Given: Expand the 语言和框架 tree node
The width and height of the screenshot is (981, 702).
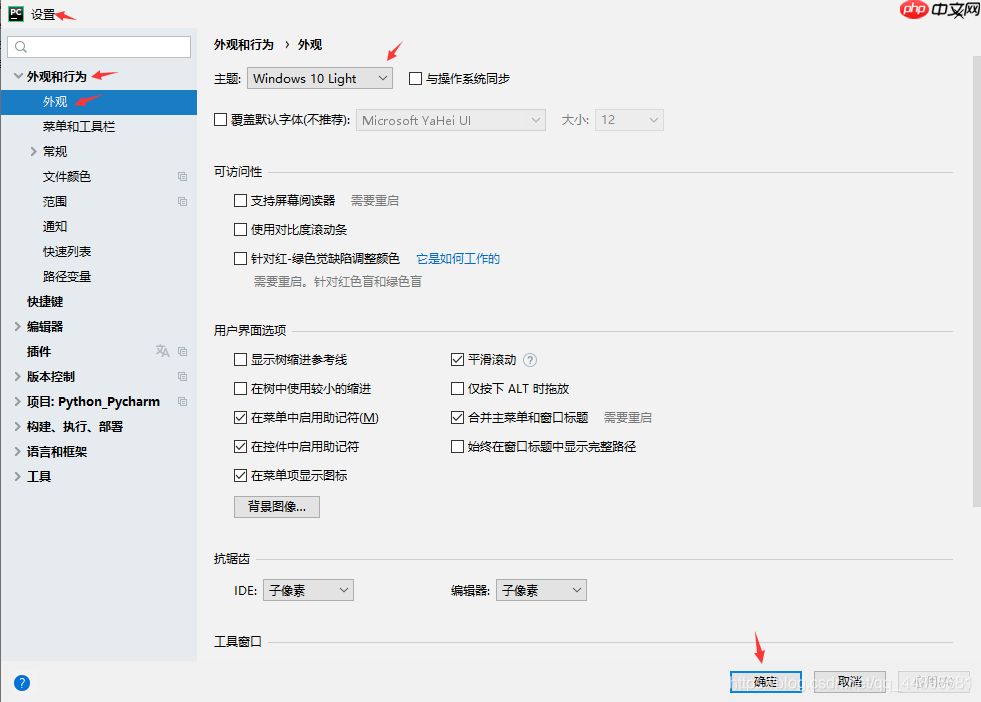Looking at the screenshot, I should tap(18, 452).
